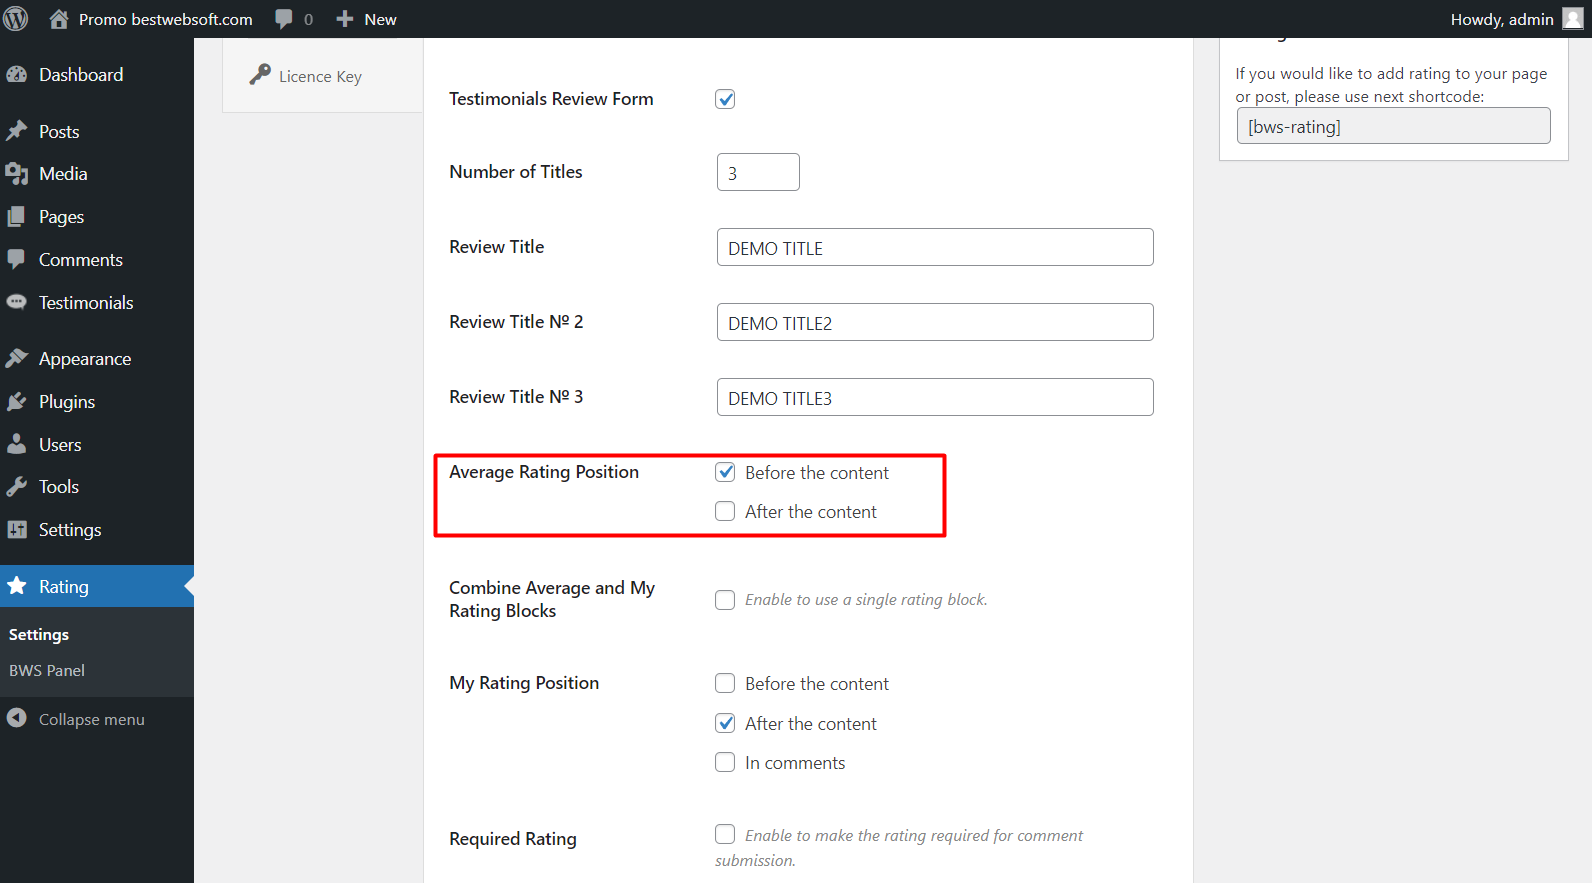This screenshot has width=1592, height=883.
Task: Check My Rating In comments option
Action: [x=725, y=762]
